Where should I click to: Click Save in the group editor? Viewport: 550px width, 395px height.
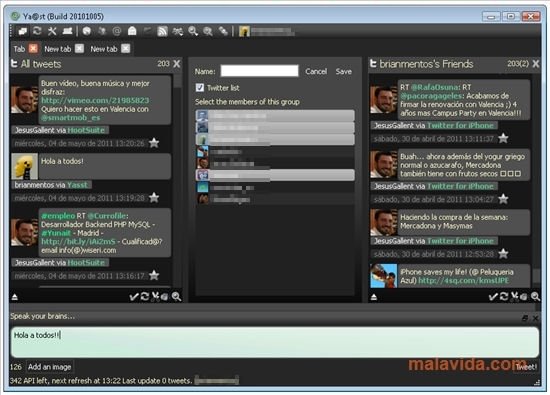(x=343, y=72)
